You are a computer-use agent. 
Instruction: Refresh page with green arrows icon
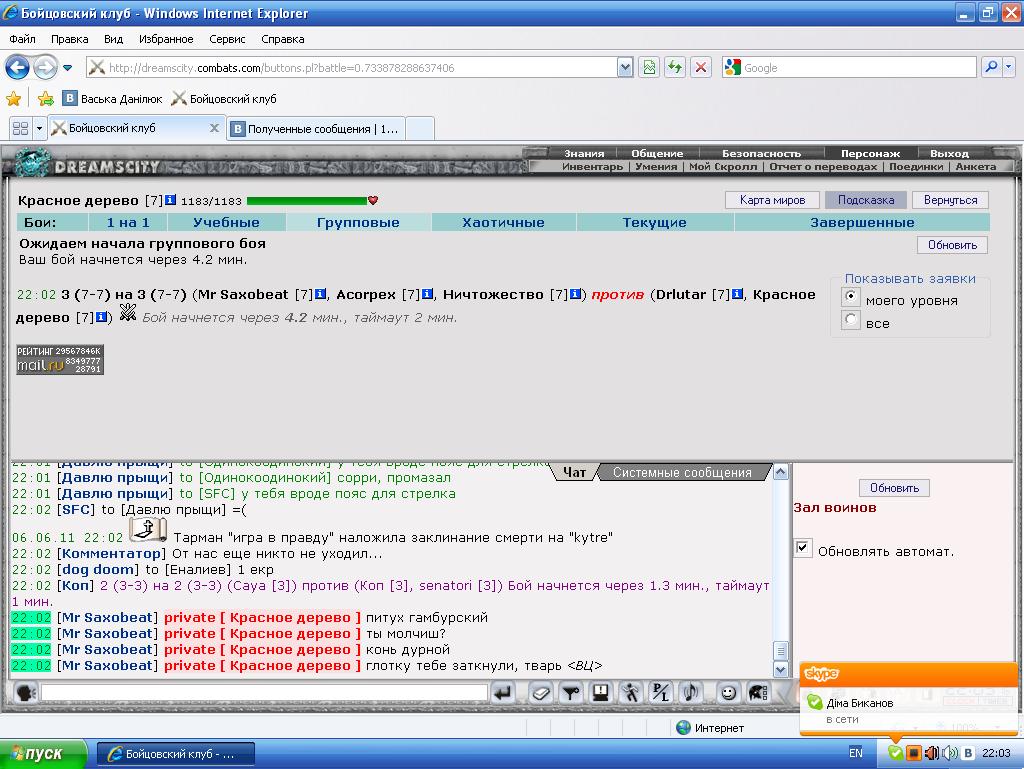tap(675, 67)
